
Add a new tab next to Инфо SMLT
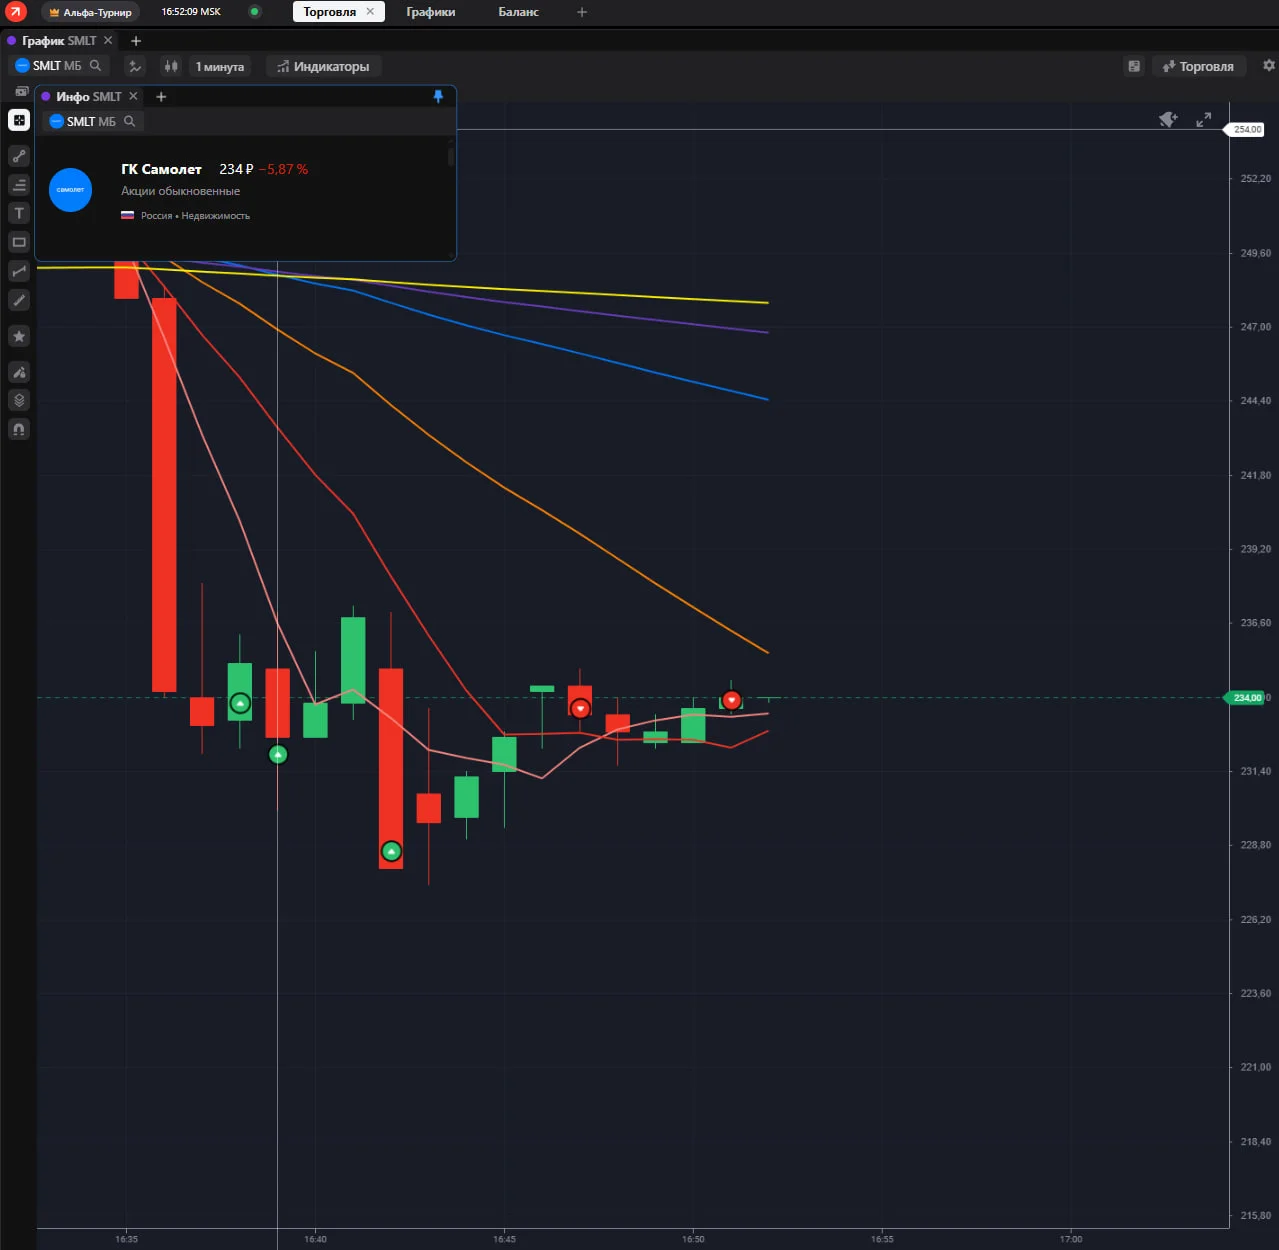(161, 97)
